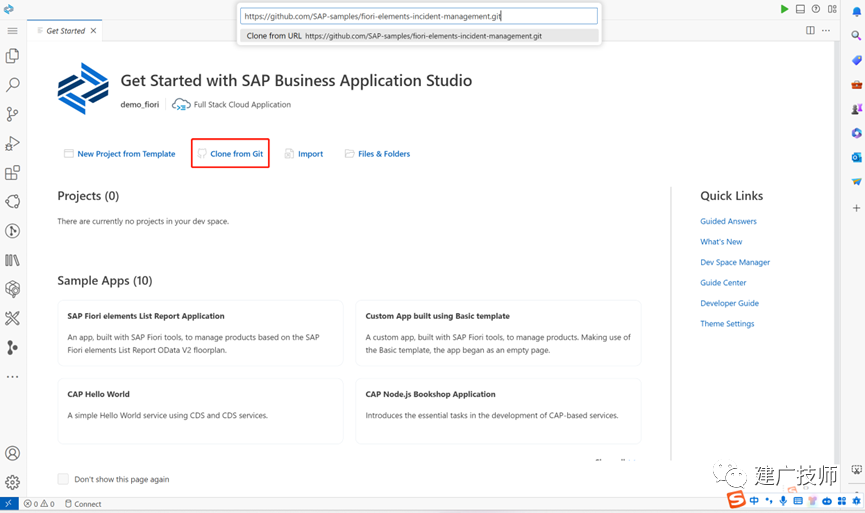Tick the Don't show this page again checkbox
Image resolution: width=865 pixels, height=513 pixels.
point(63,479)
